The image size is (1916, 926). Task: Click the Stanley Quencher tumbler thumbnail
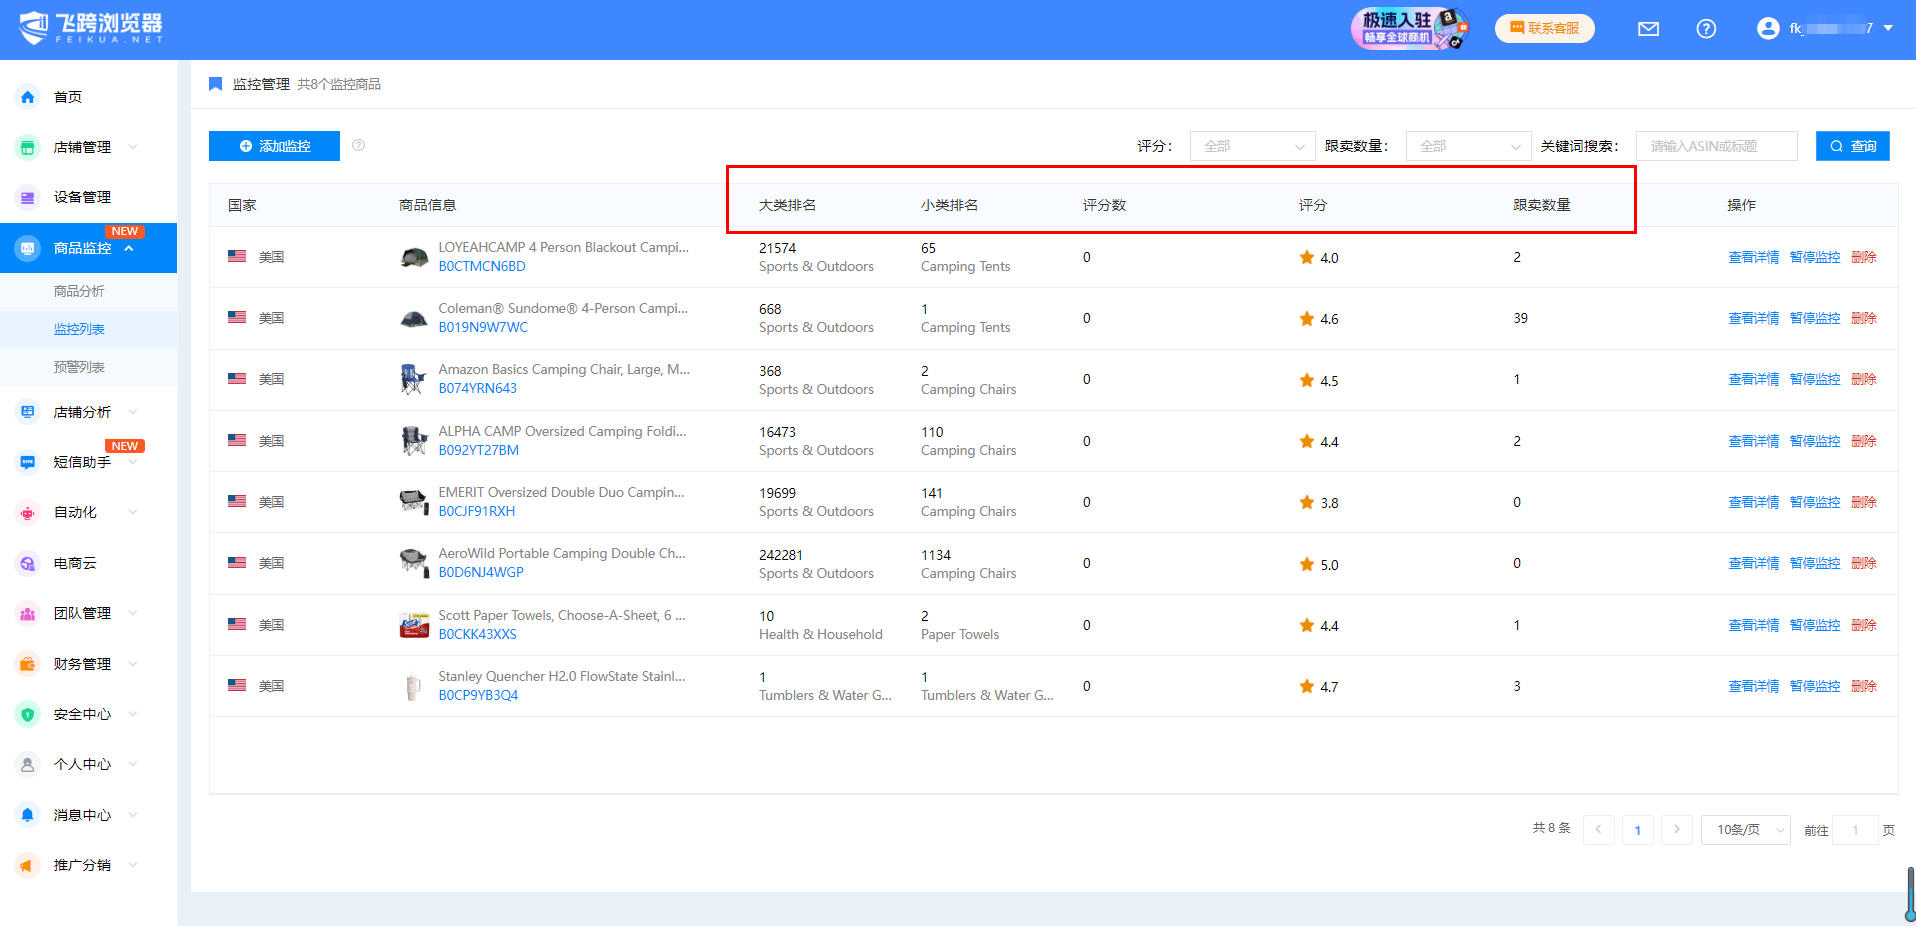pos(414,686)
